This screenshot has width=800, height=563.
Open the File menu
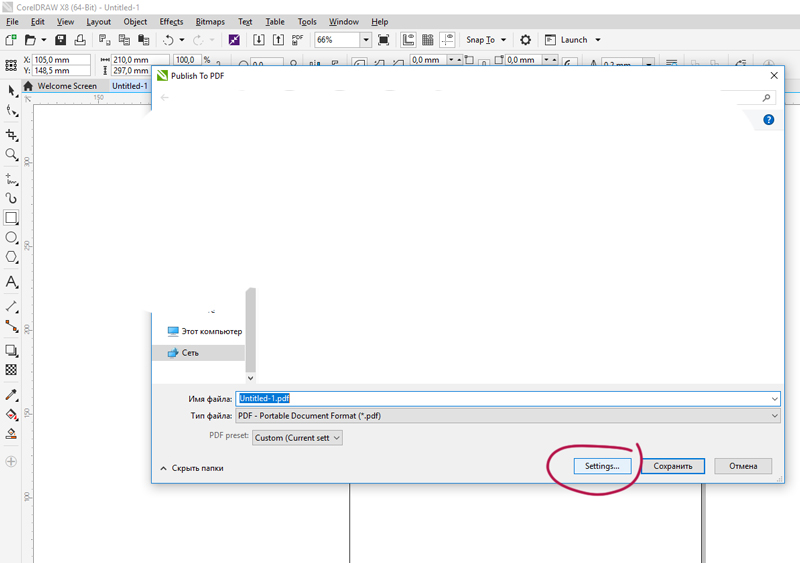(x=12, y=21)
